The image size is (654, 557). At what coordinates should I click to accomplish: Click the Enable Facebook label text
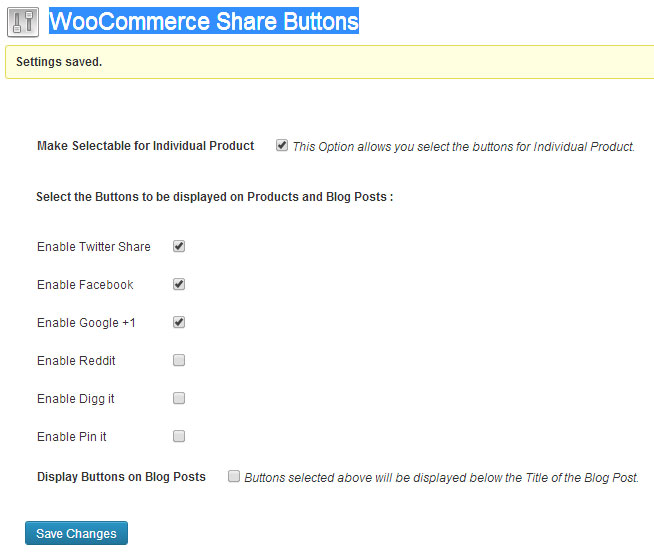(85, 285)
